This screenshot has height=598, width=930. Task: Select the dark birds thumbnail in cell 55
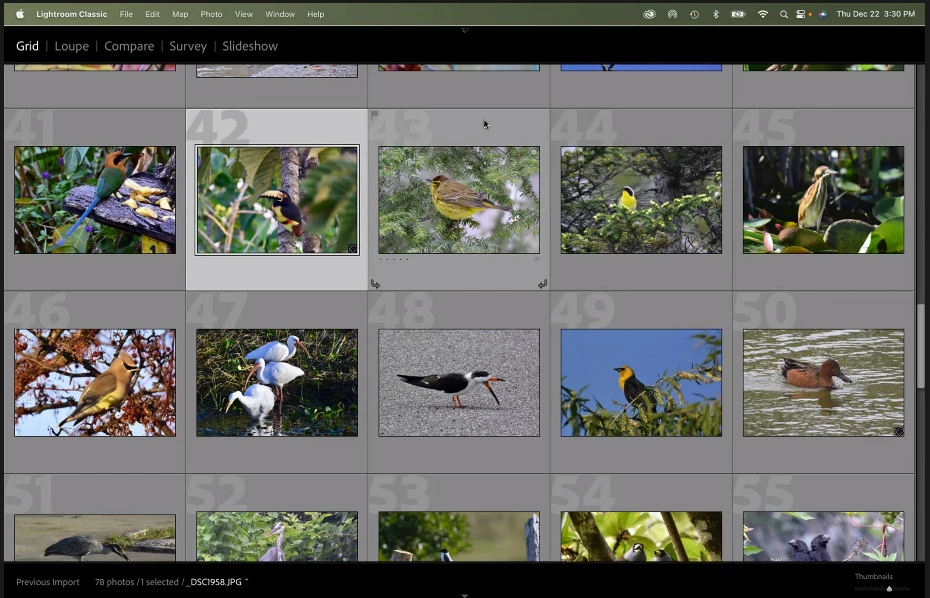pyautogui.click(x=823, y=536)
